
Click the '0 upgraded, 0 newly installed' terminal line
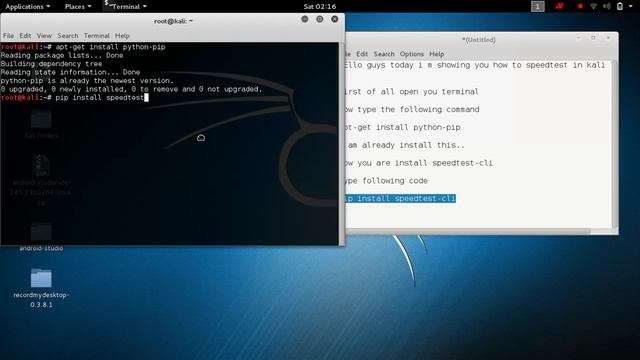[x=131, y=89]
